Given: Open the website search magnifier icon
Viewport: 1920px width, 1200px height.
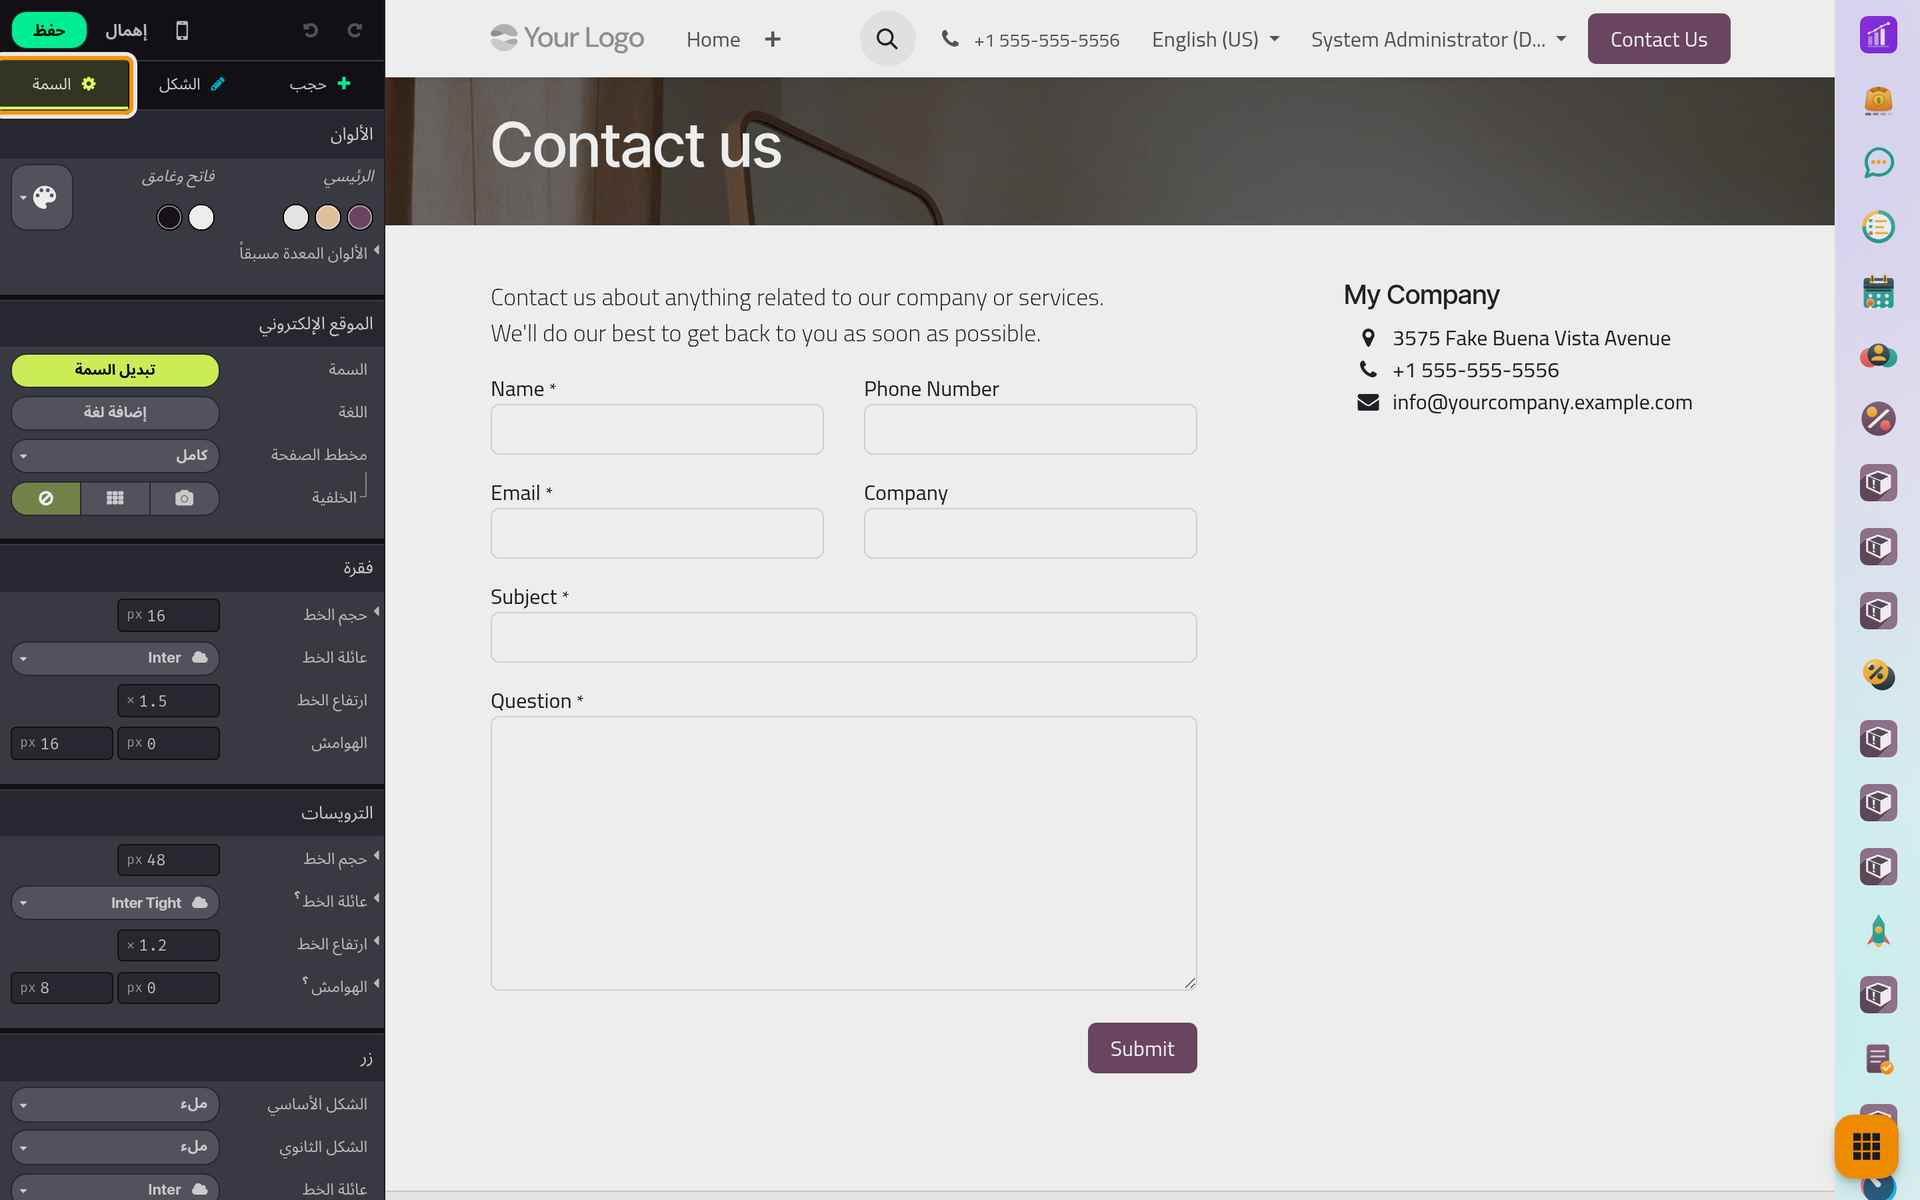Looking at the screenshot, I should click(887, 39).
